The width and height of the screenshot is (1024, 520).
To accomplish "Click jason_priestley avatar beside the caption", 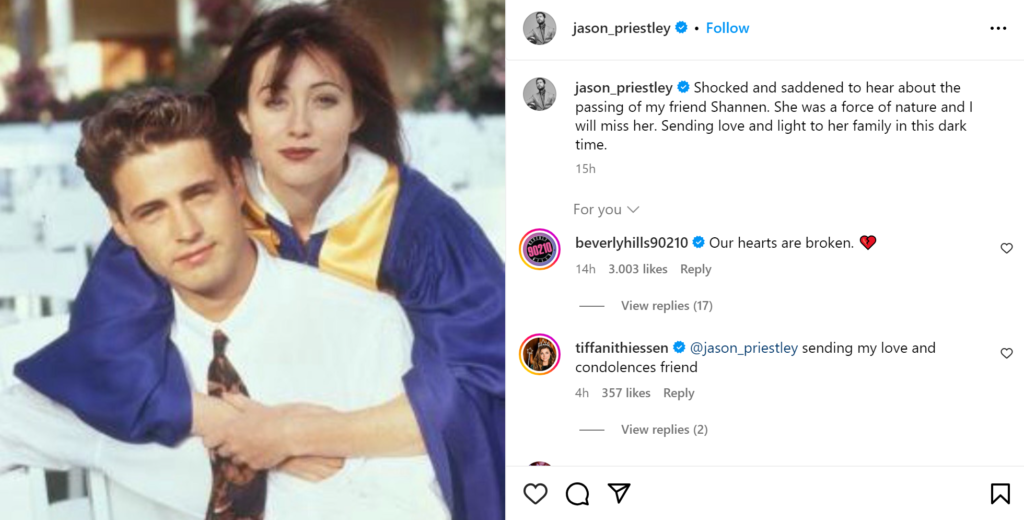I will click(540, 94).
